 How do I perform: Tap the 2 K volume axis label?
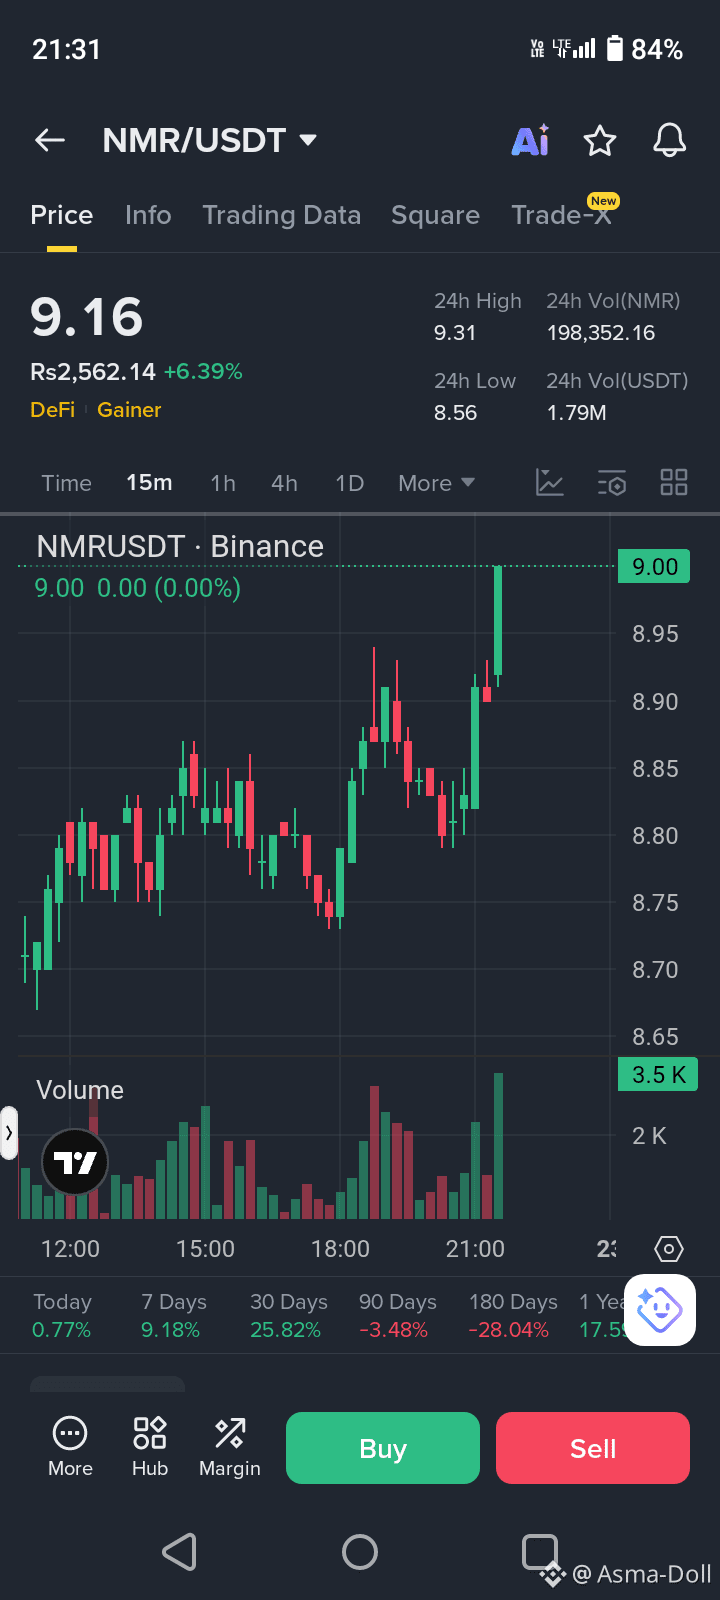click(x=649, y=1136)
